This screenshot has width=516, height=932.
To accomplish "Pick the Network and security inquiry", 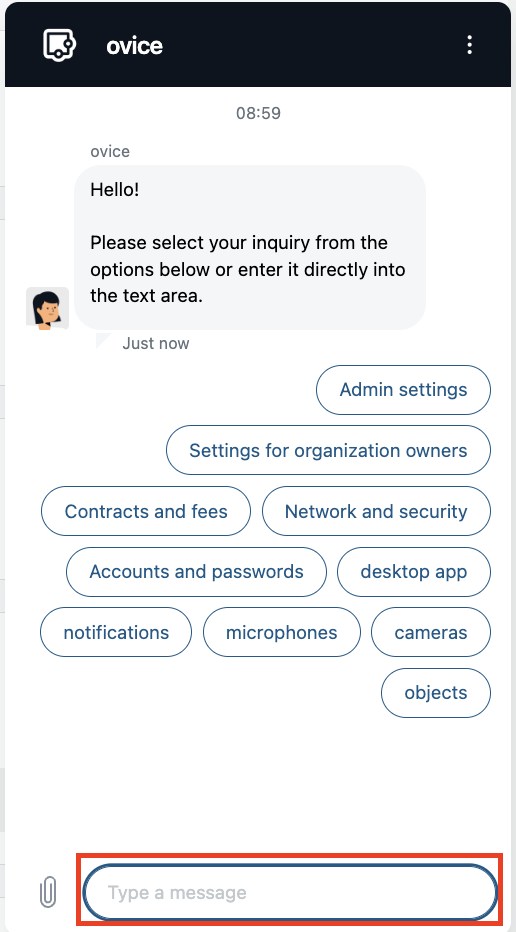I will pyautogui.click(x=376, y=511).
